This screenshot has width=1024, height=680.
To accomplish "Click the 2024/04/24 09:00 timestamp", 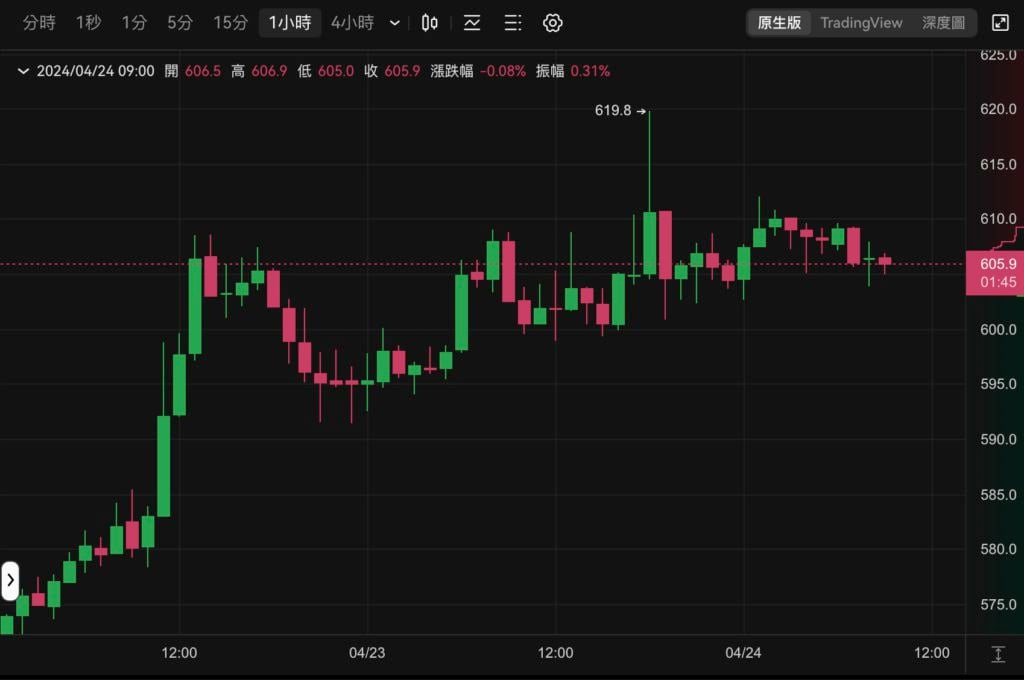I will (95, 71).
